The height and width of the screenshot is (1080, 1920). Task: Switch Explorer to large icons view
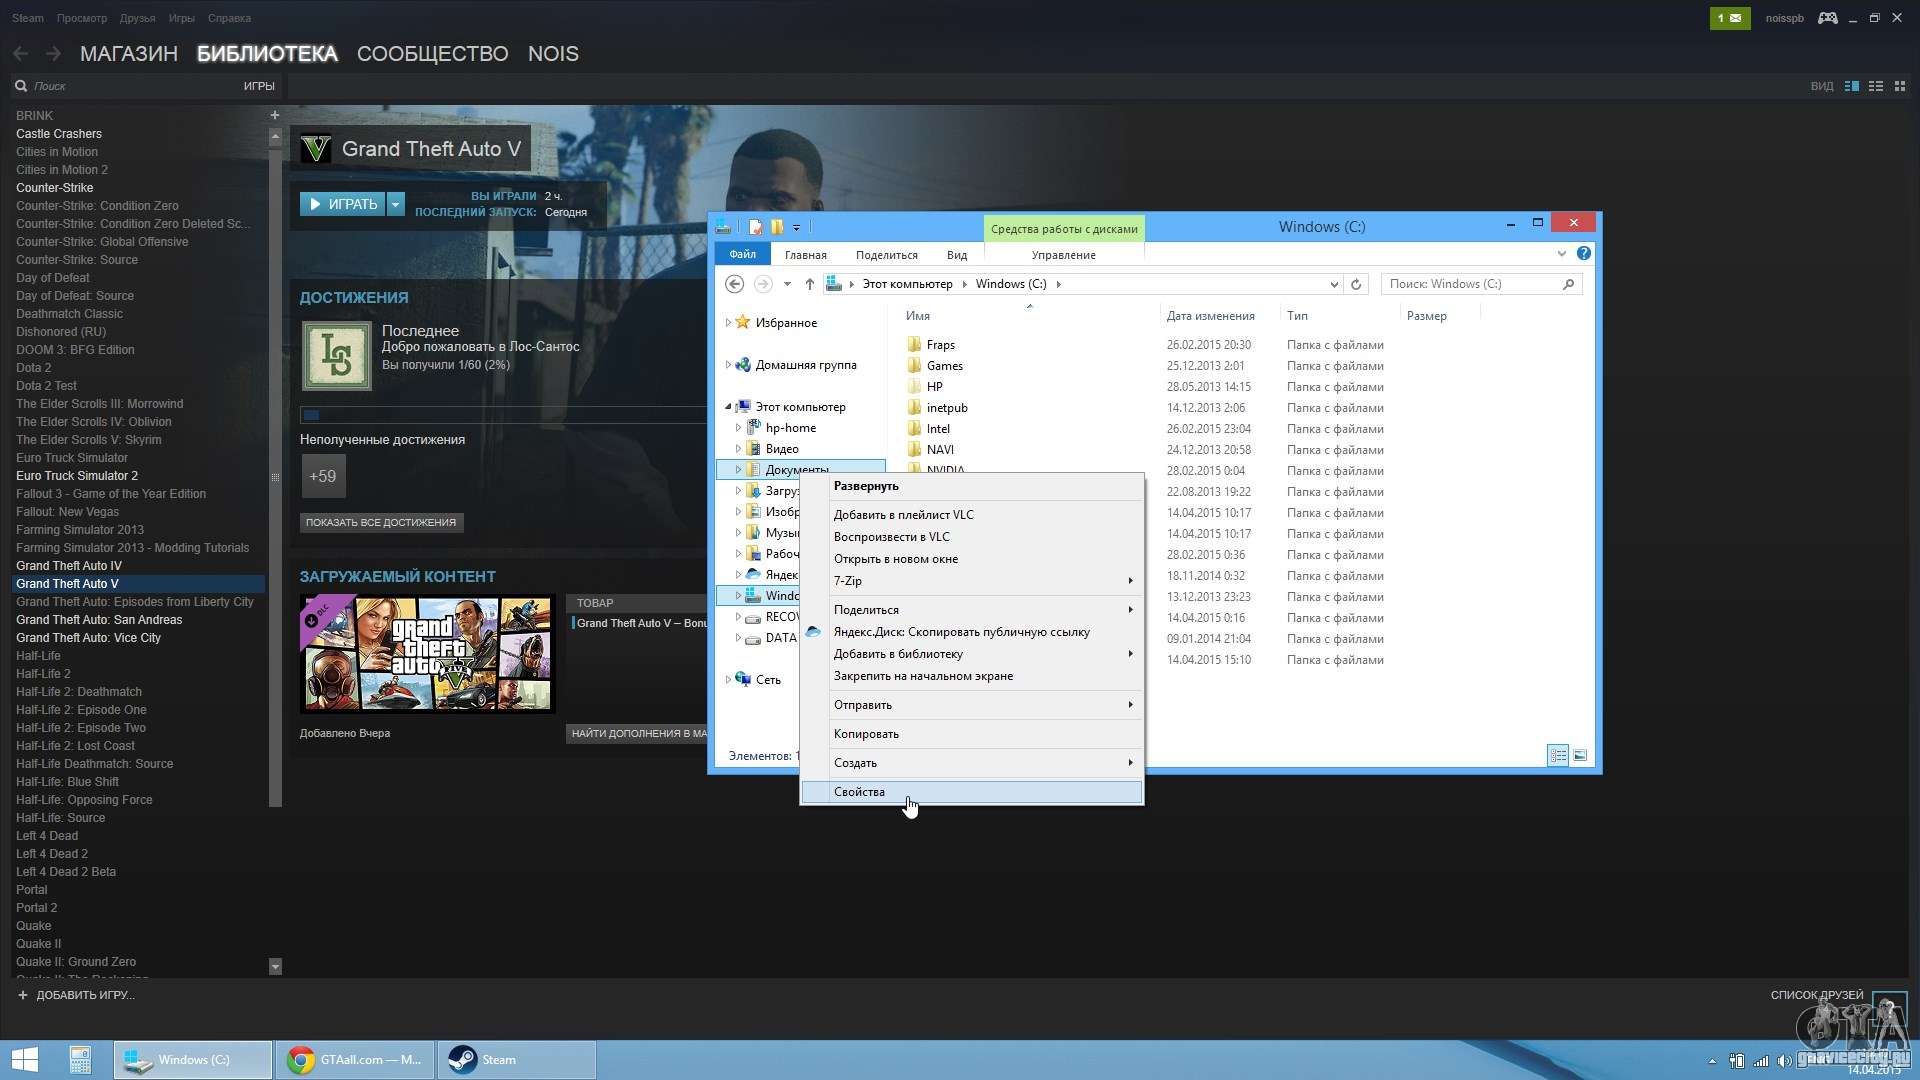[x=1580, y=756]
